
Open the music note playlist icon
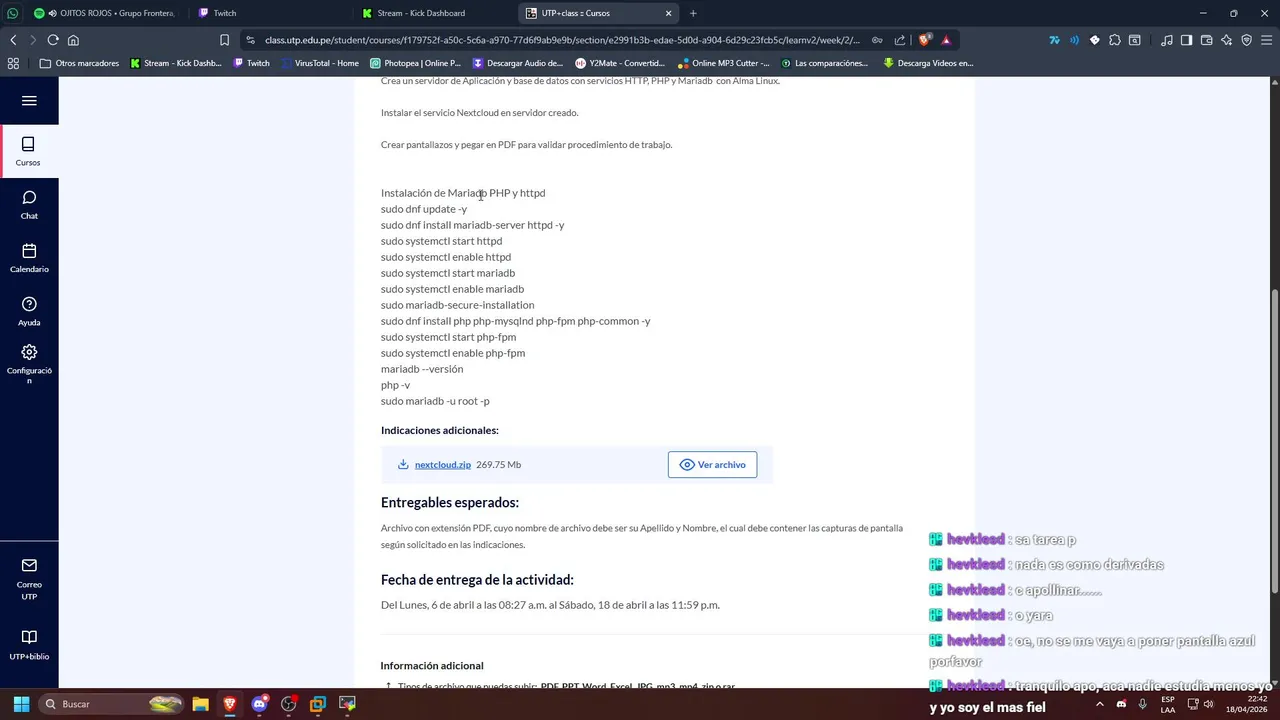1167,40
